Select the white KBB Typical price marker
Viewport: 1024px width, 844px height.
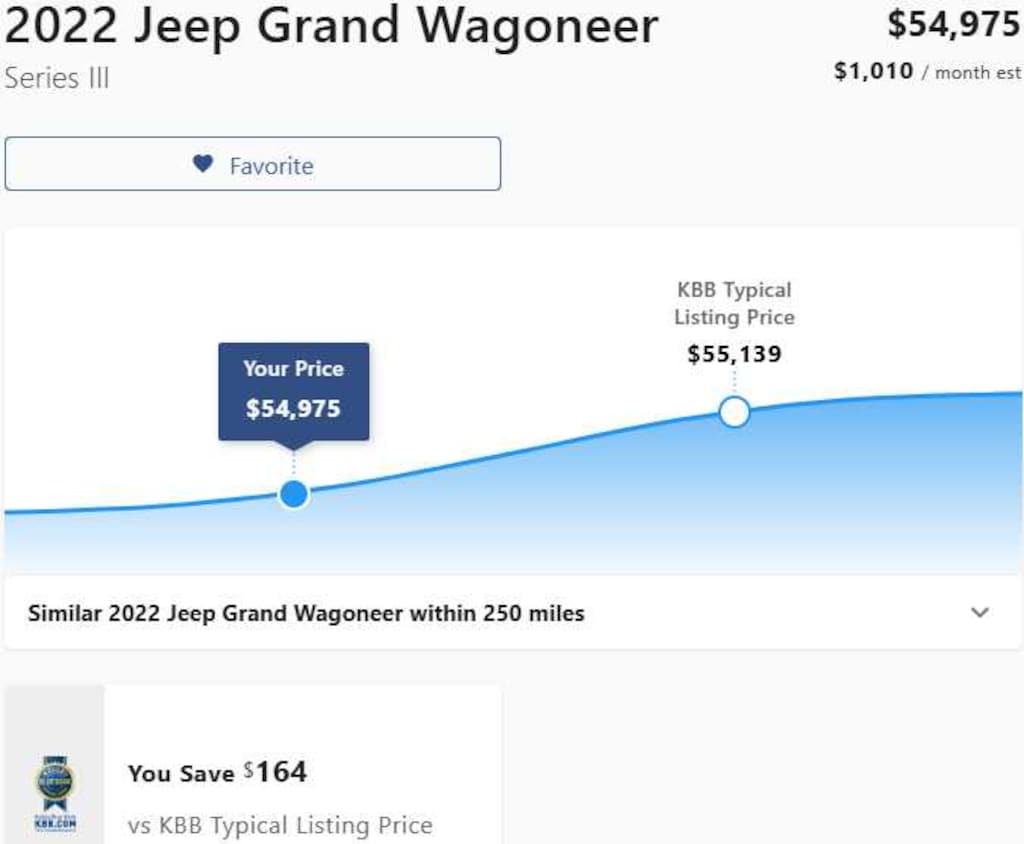tap(734, 411)
